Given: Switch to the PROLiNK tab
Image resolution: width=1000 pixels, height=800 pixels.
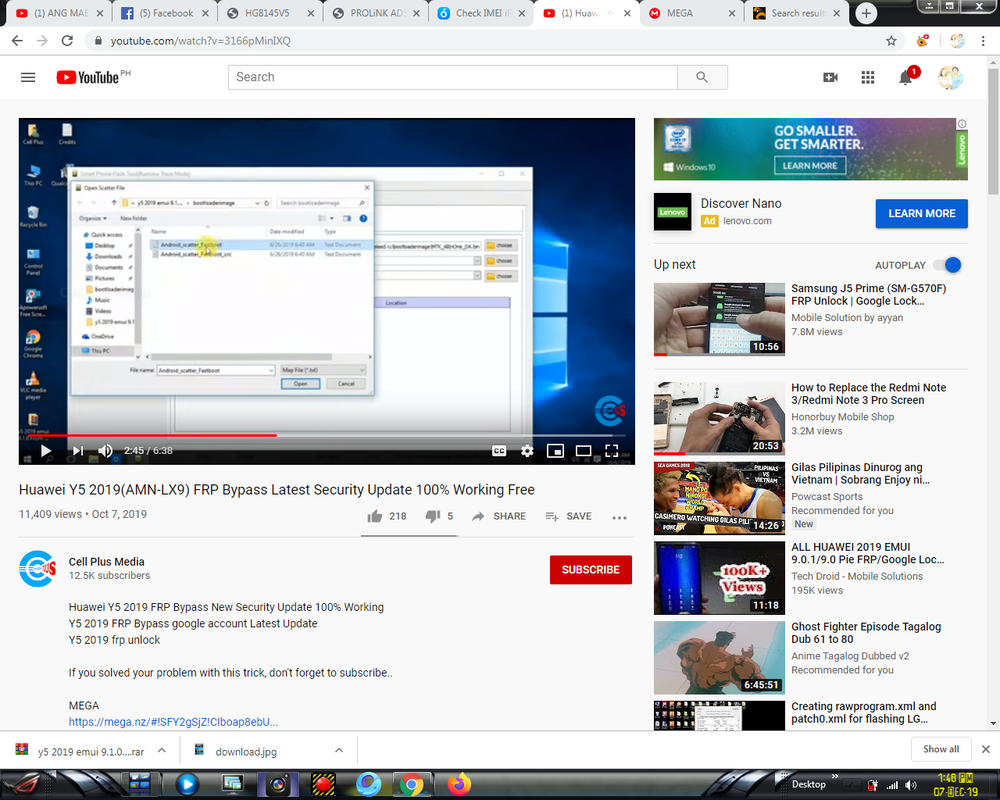Looking at the screenshot, I should point(376,13).
